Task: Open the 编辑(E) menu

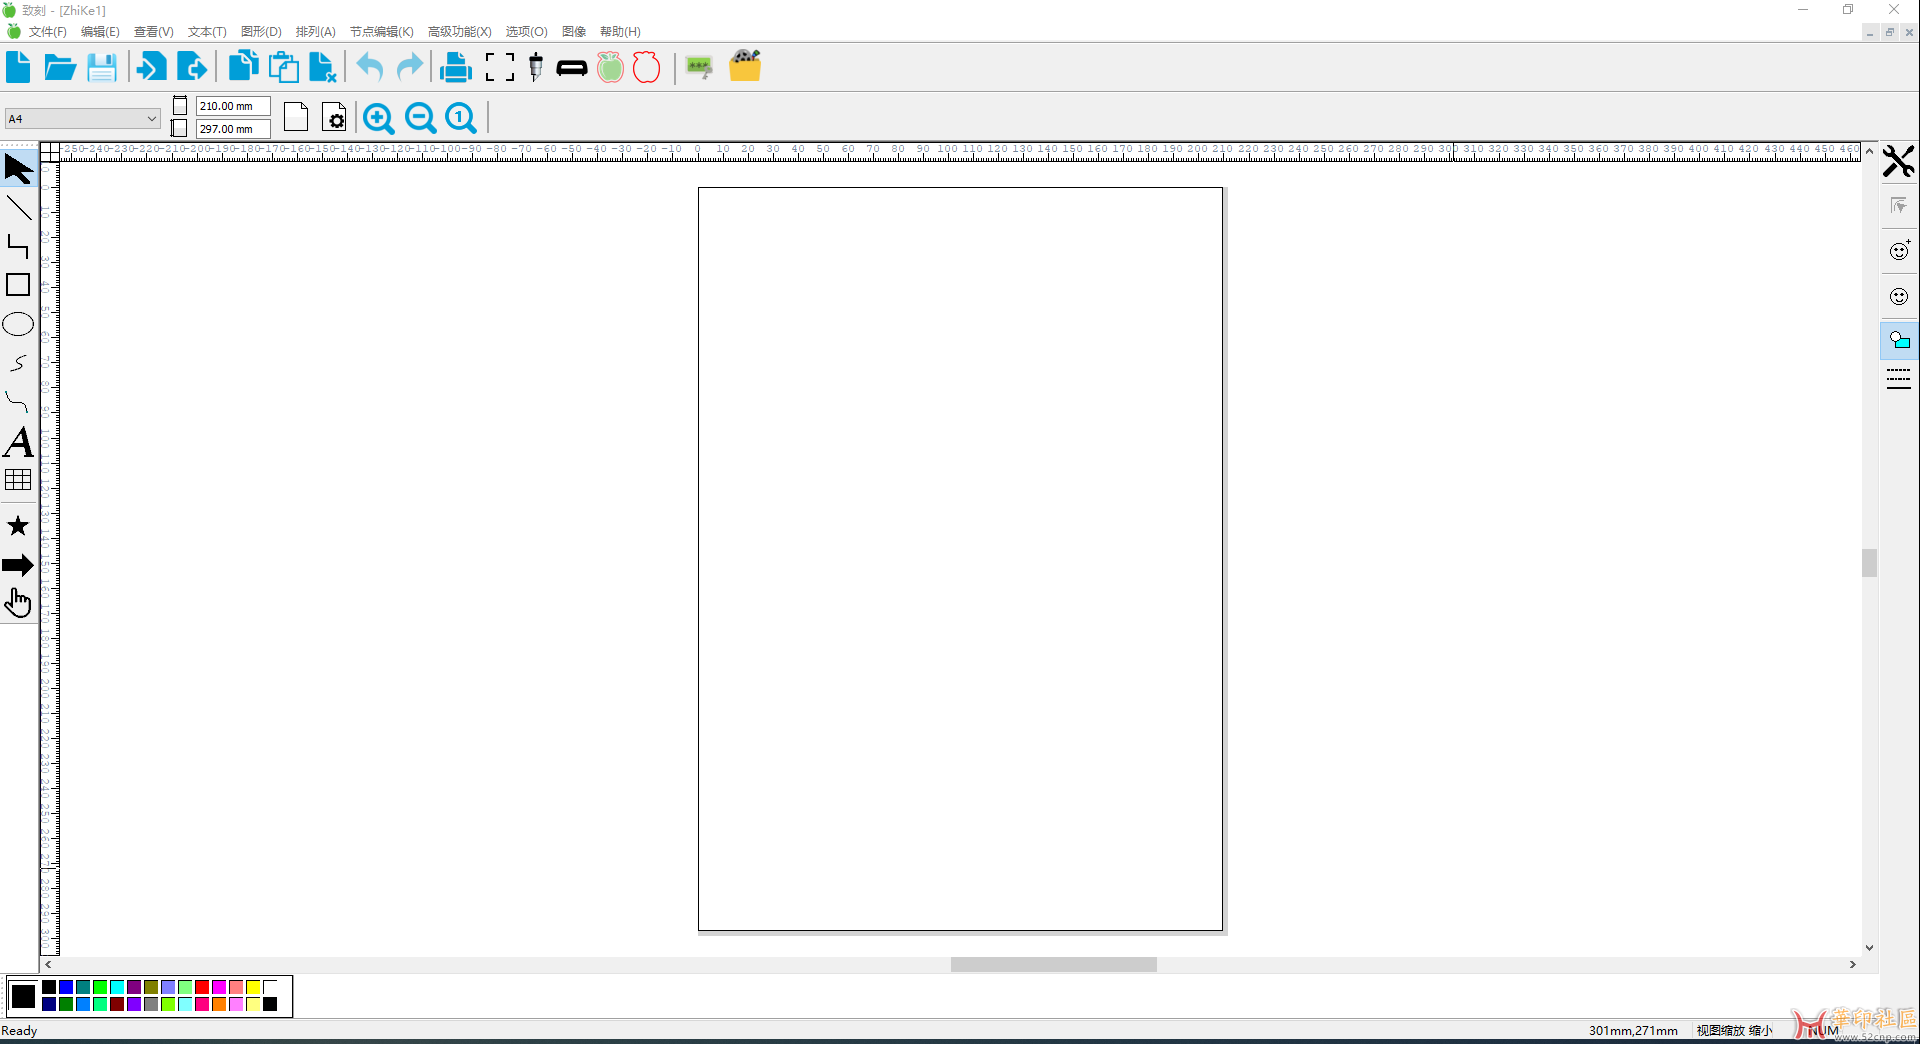Action: pos(100,32)
